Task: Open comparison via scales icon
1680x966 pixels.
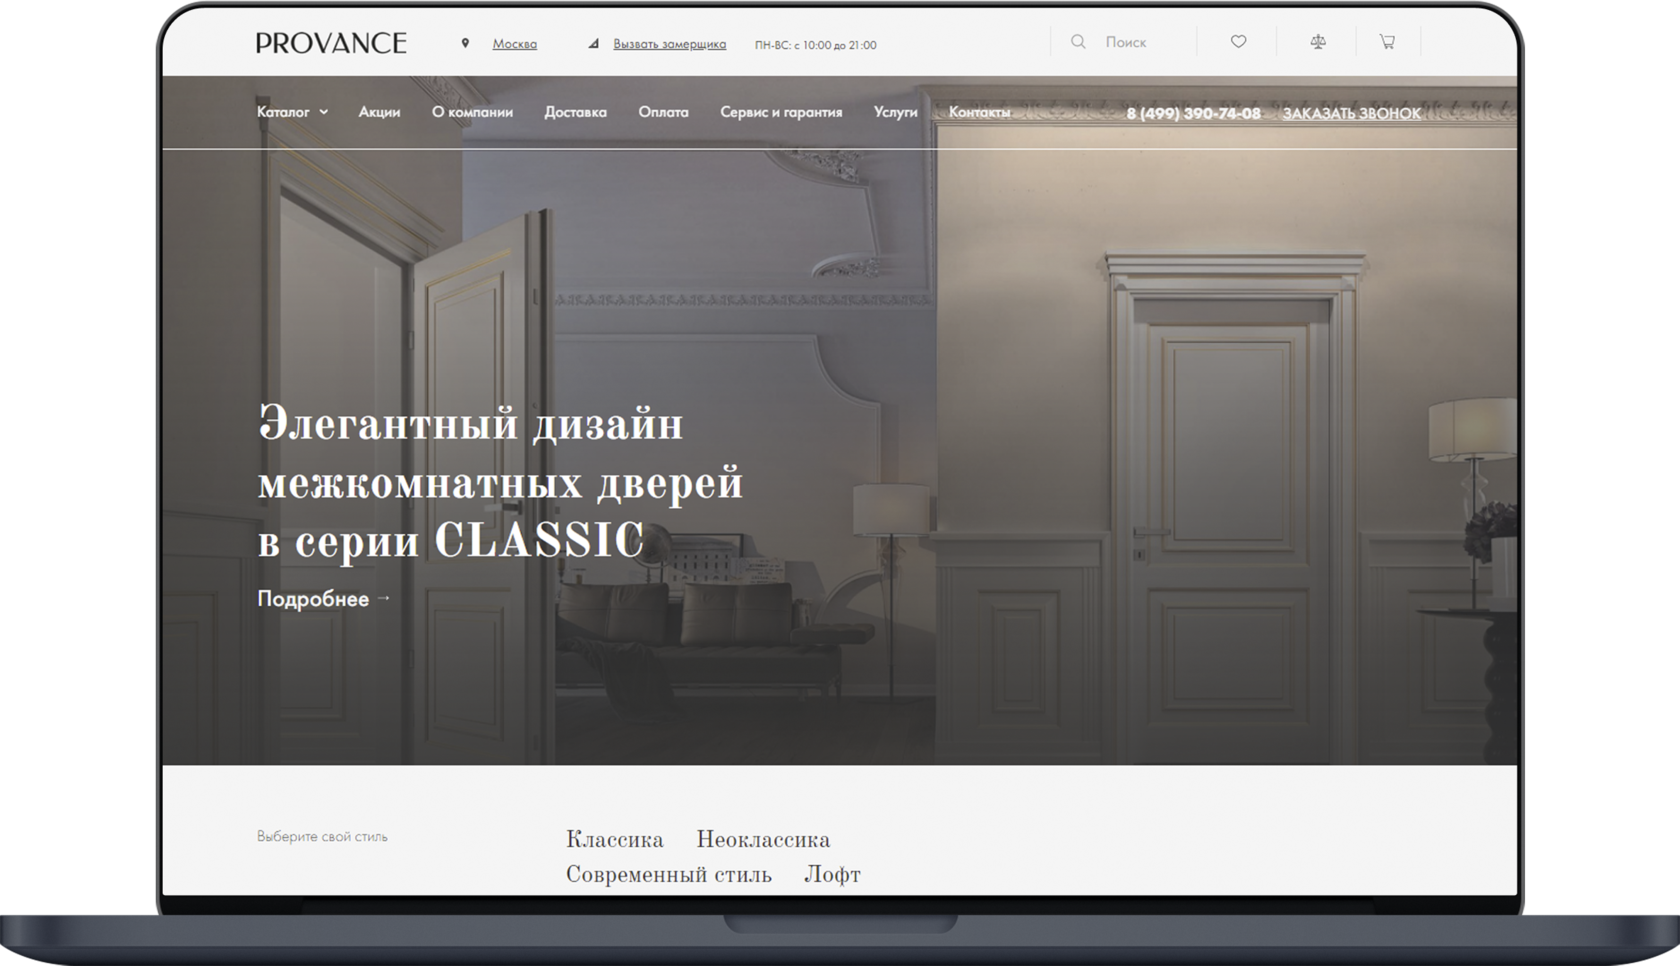Action: point(1318,42)
